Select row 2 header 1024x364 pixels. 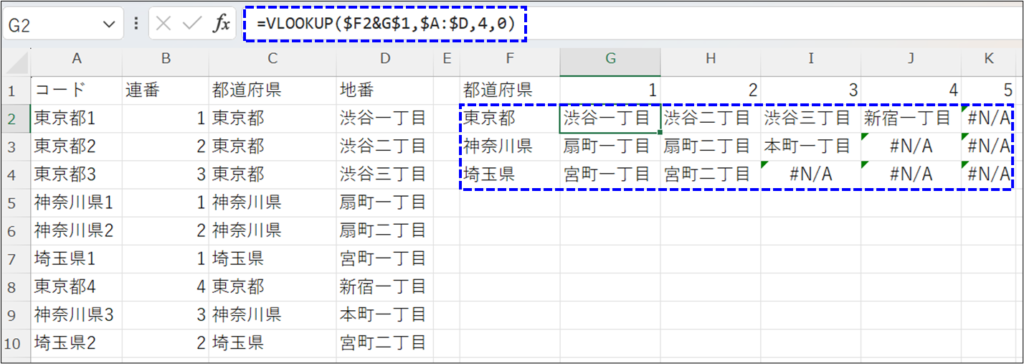[16, 118]
